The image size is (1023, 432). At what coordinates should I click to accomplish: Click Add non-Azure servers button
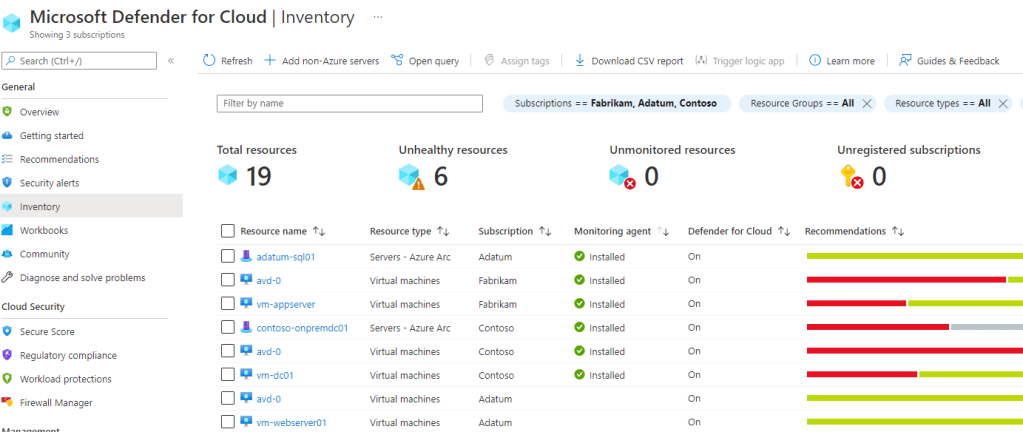[321, 61]
